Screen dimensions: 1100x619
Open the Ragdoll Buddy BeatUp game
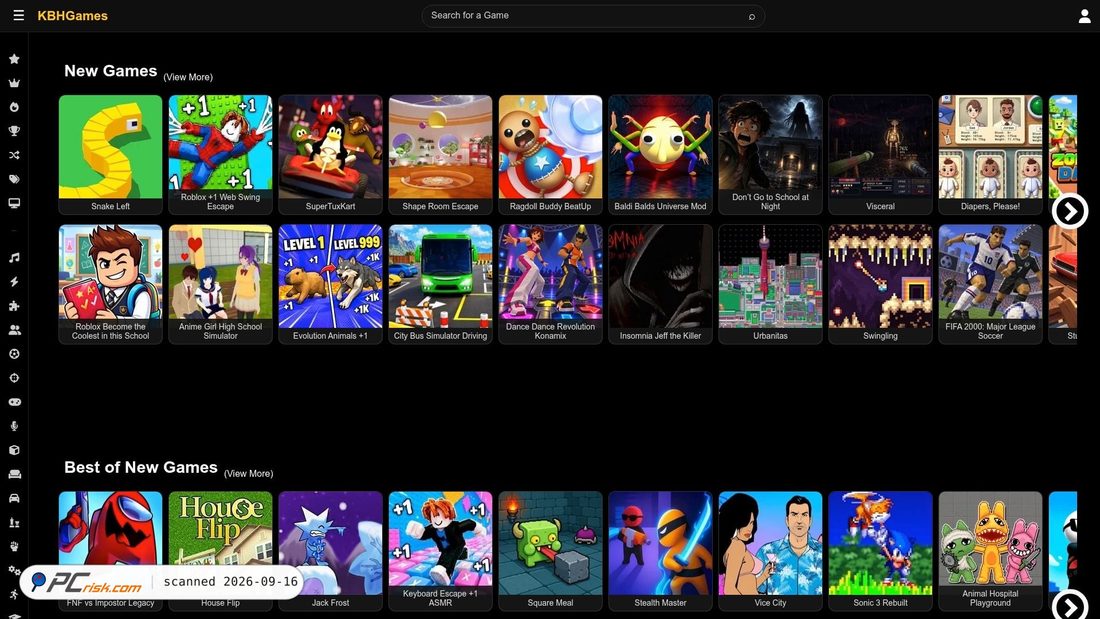pos(551,154)
